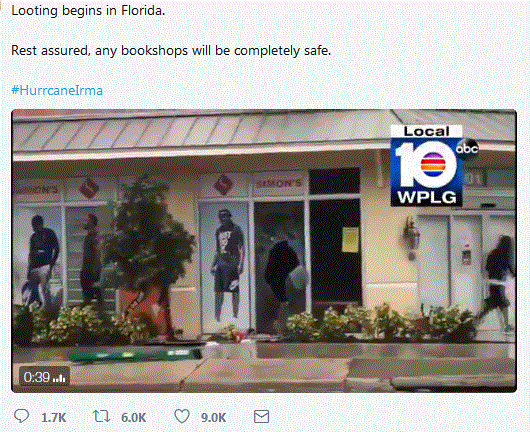Click the green object on sidewalk

135,355
